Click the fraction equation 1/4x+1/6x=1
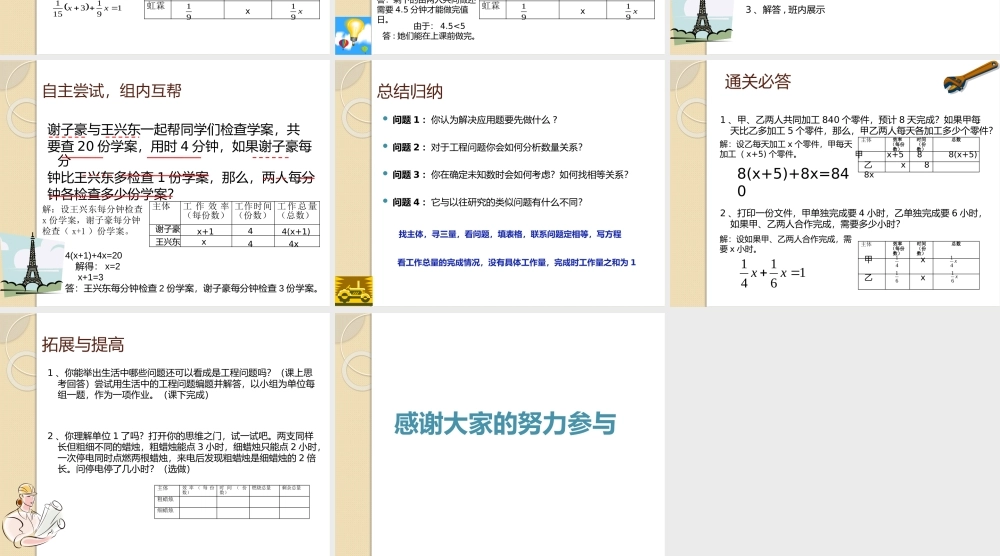This screenshot has width=1000, height=556. point(772,273)
